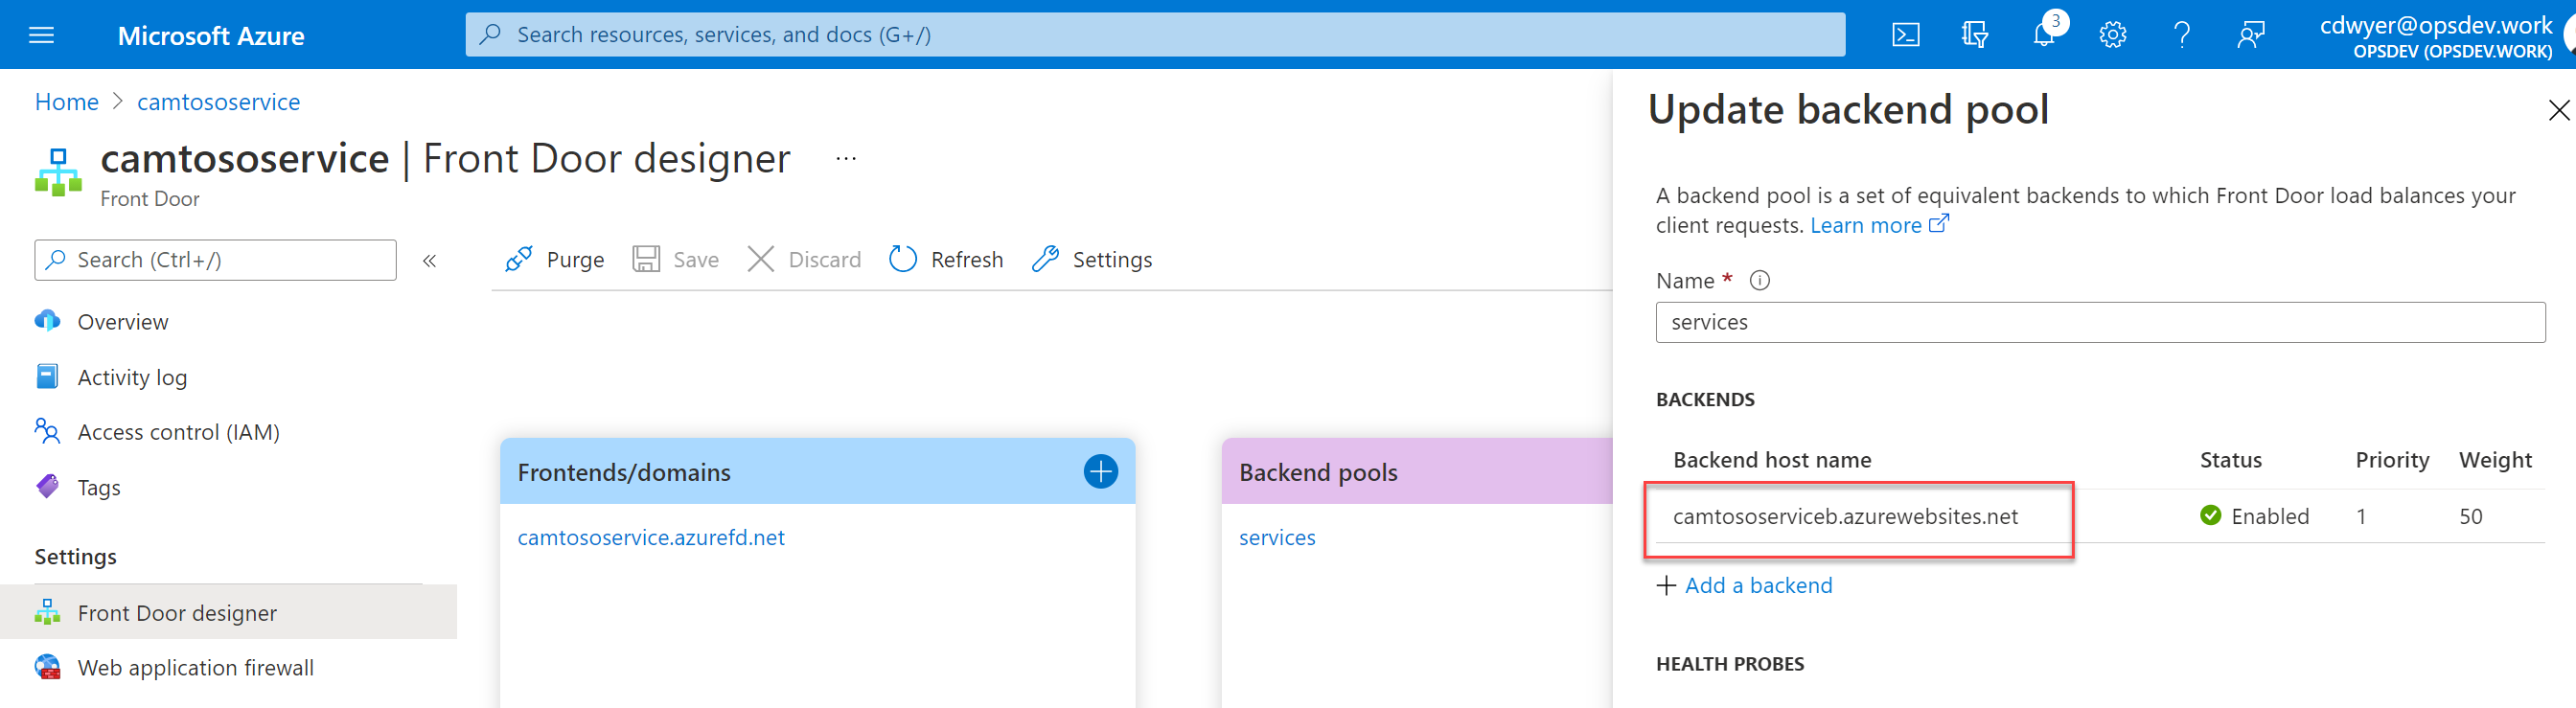This screenshot has height=708, width=2576.
Task: Select Front Door designer menu item
Action: click(x=177, y=613)
